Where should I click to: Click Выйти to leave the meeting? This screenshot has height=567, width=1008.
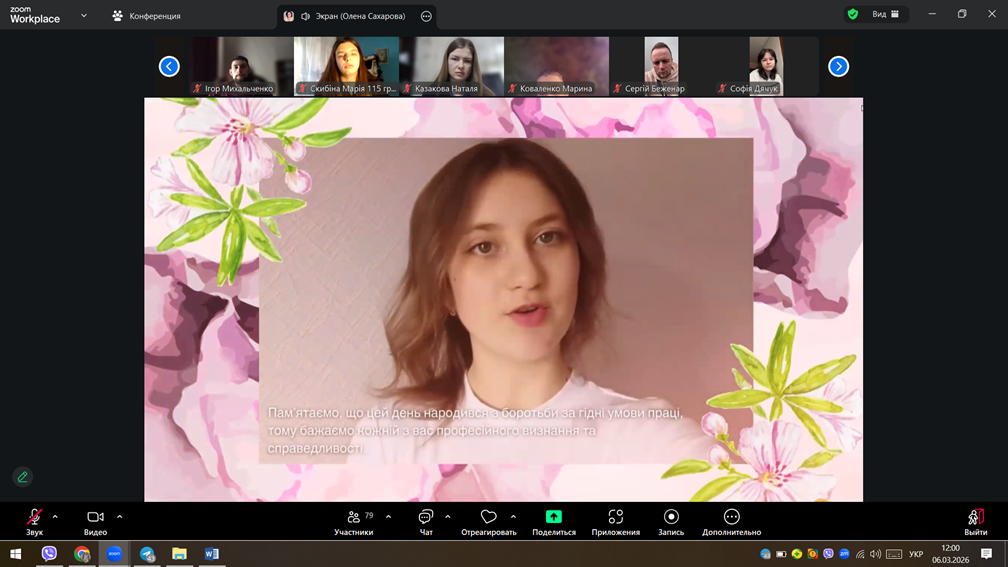coord(975,522)
